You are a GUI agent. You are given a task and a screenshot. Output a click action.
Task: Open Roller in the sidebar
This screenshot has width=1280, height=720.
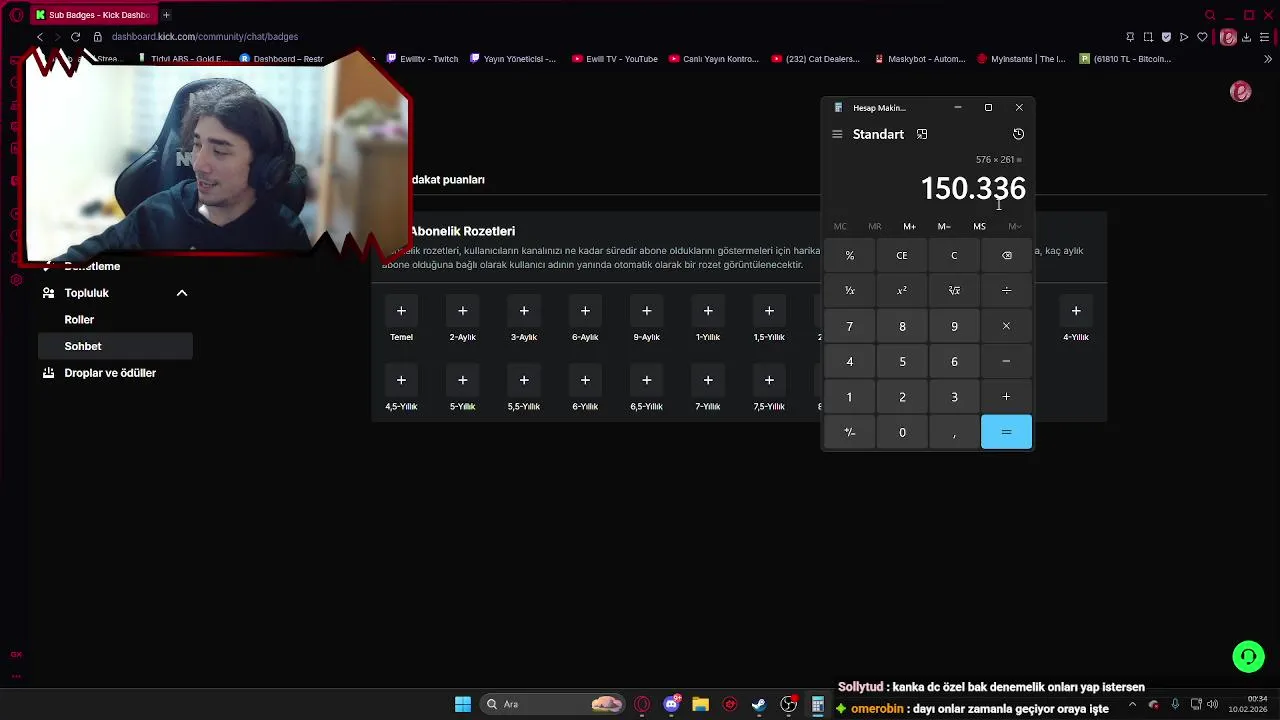(x=79, y=320)
